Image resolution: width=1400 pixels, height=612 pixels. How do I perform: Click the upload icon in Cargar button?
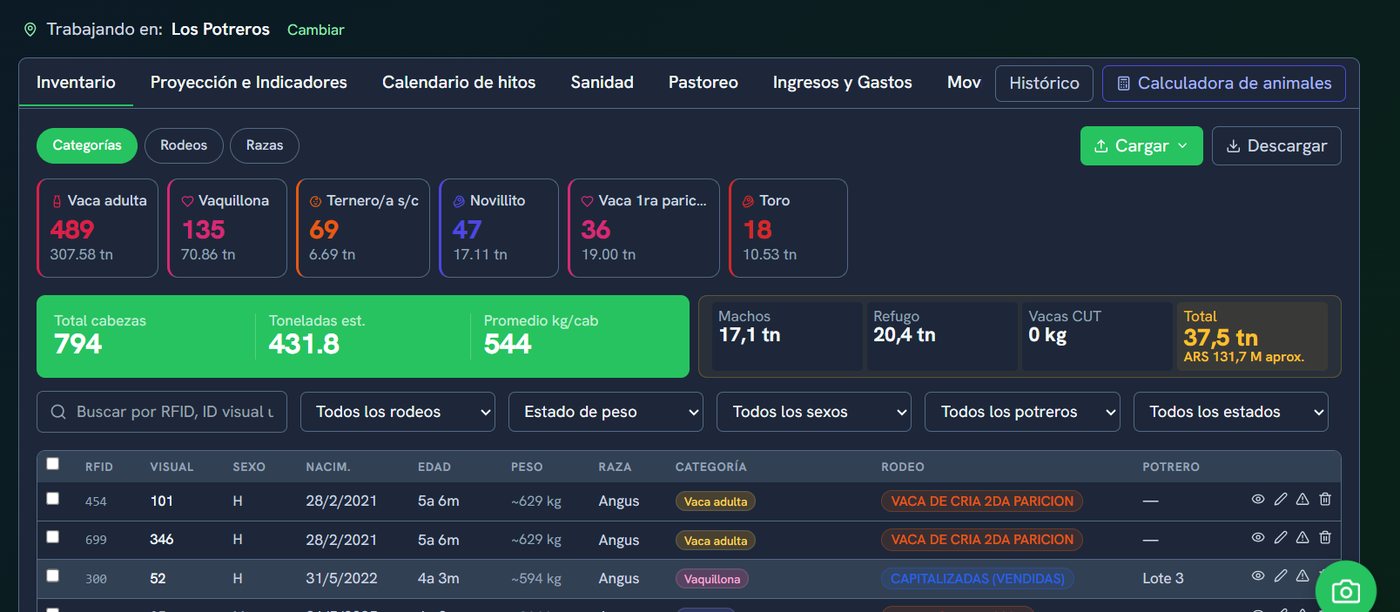(1101, 146)
